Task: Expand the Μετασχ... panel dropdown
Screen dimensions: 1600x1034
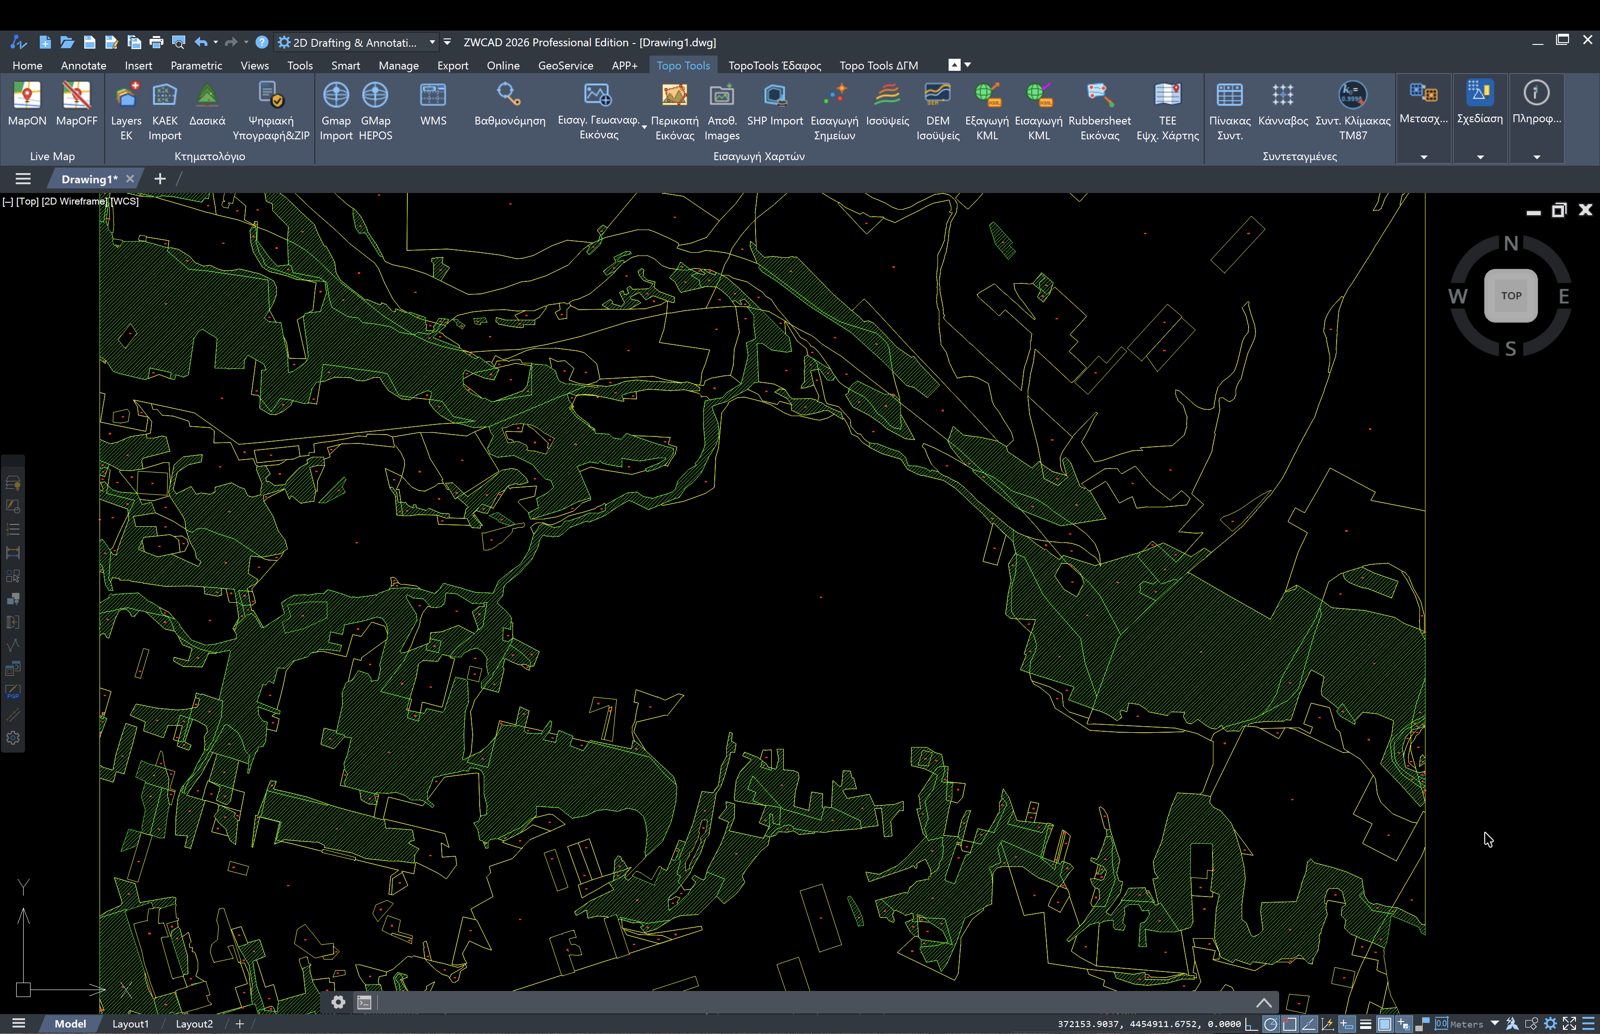Action: tap(1424, 157)
